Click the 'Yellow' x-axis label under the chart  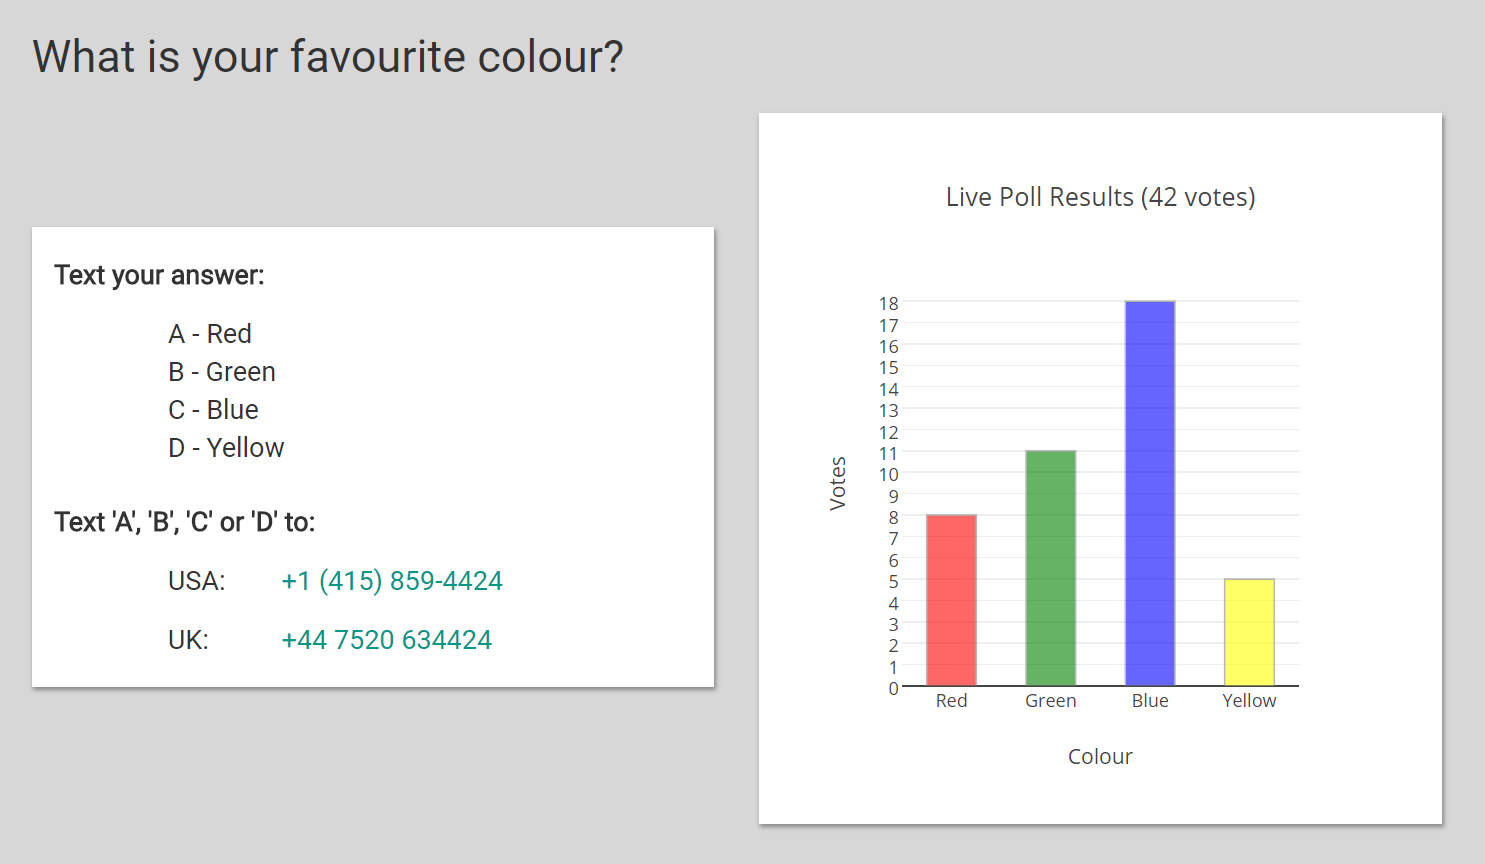1249,701
